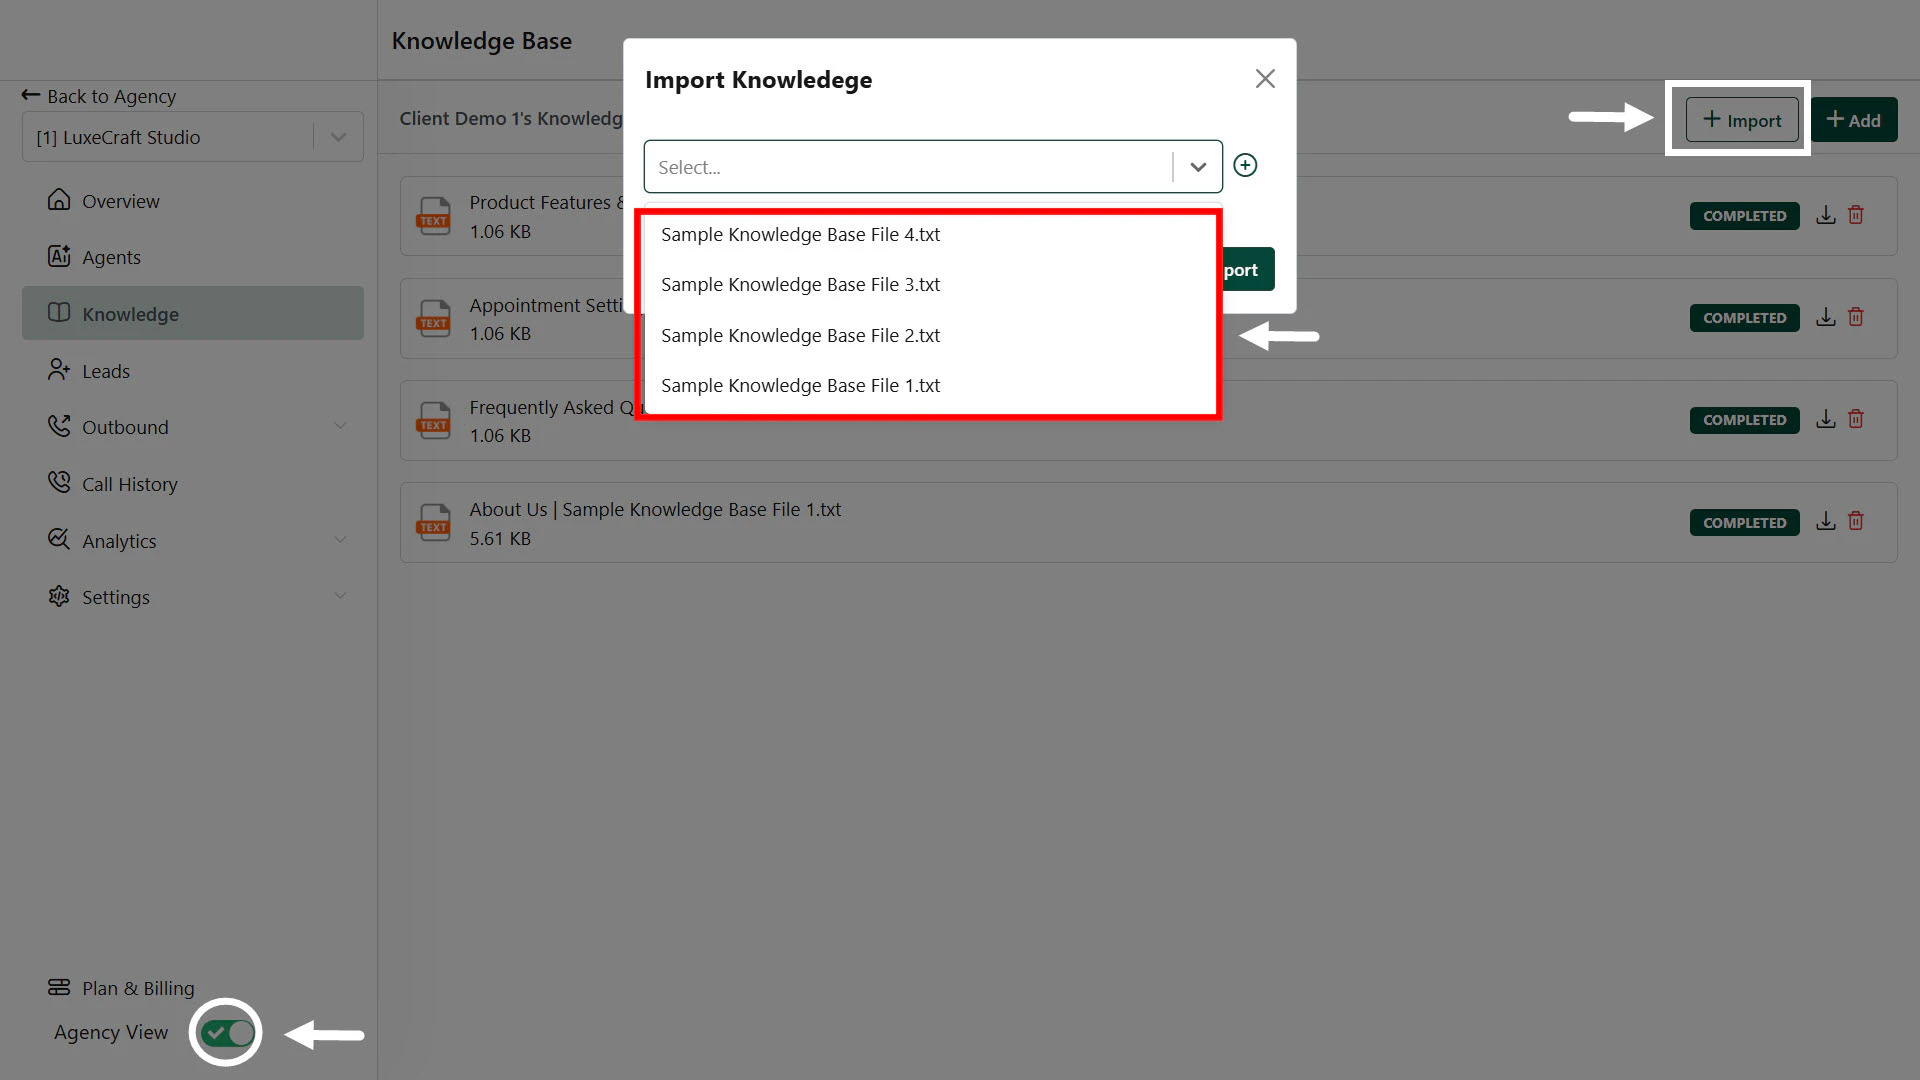Expand the Settings sidebar section
1920x1080 pixels.
[340, 596]
